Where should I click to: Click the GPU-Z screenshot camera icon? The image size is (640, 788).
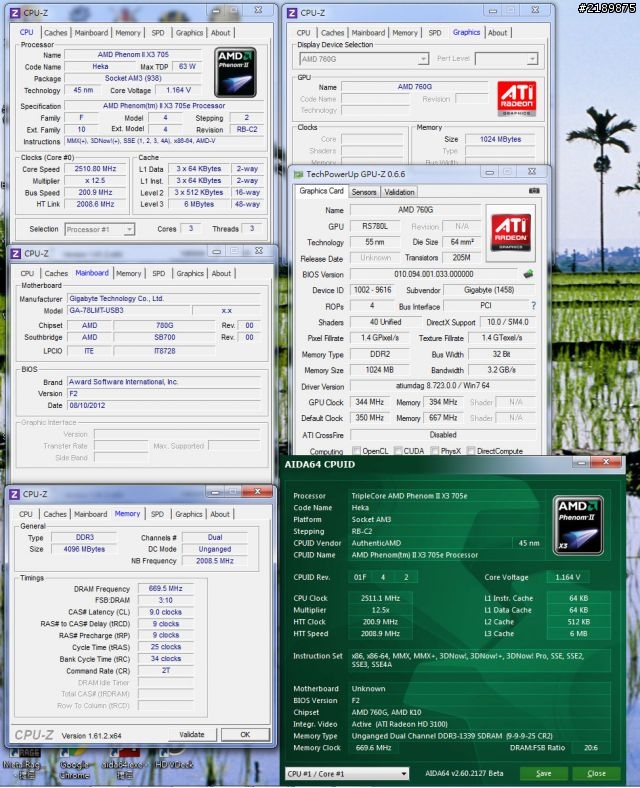[x=534, y=191]
